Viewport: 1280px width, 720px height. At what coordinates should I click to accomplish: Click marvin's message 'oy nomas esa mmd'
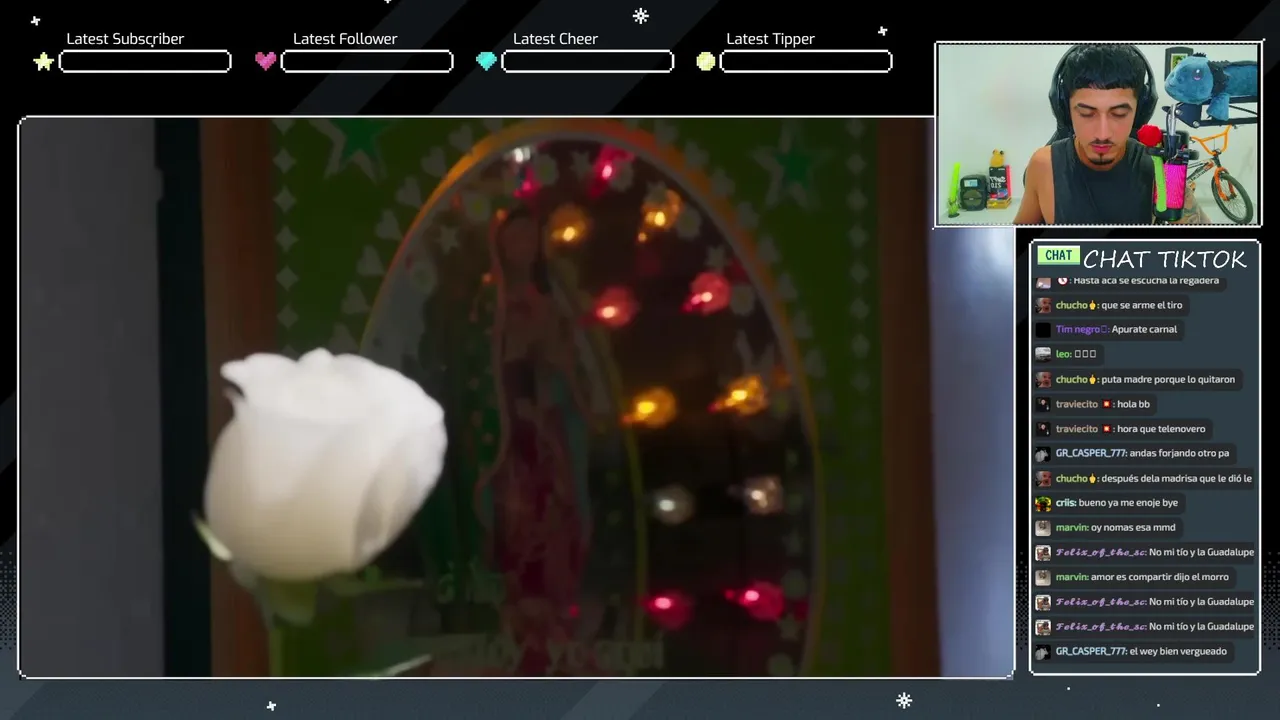pyautogui.click(x=1133, y=527)
